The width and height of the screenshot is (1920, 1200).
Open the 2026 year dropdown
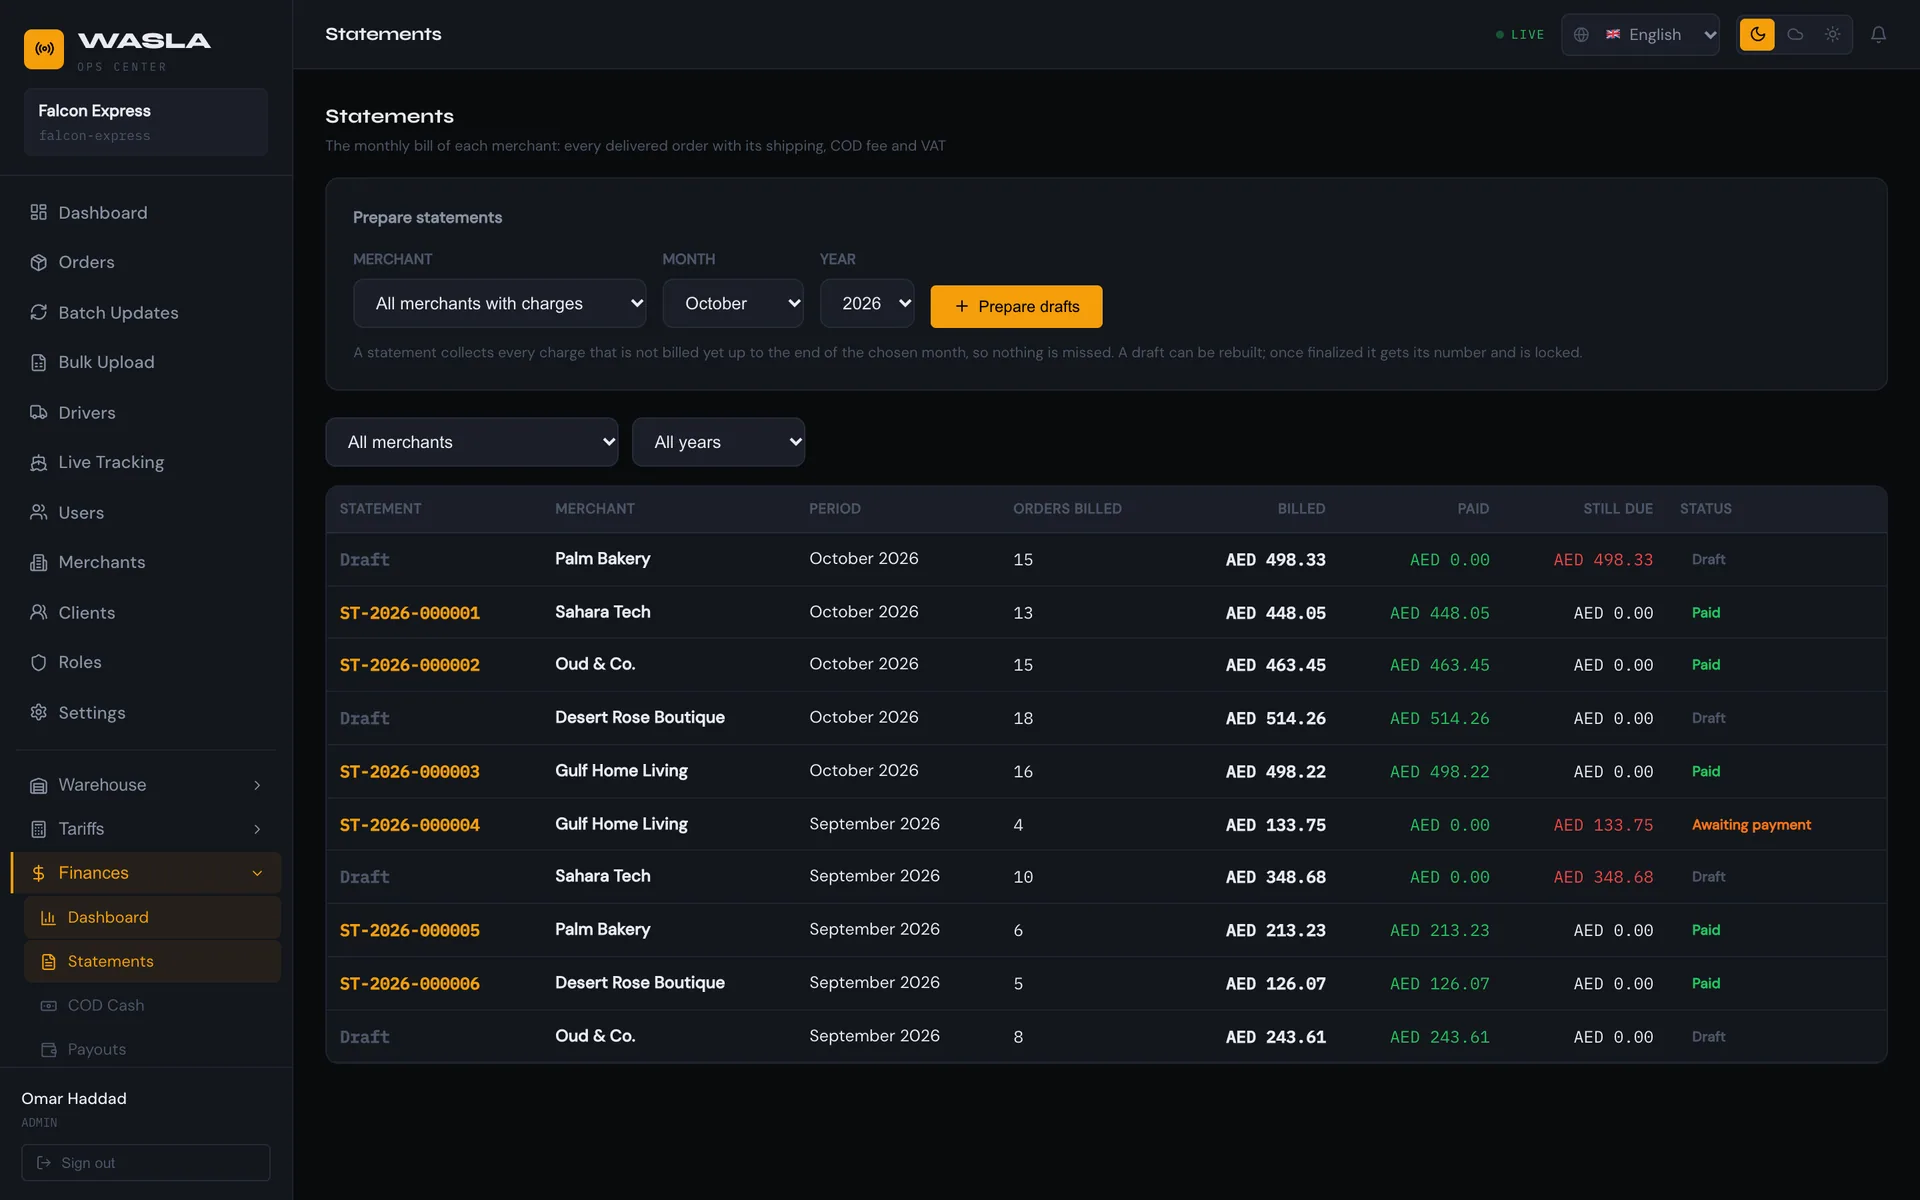coord(867,303)
